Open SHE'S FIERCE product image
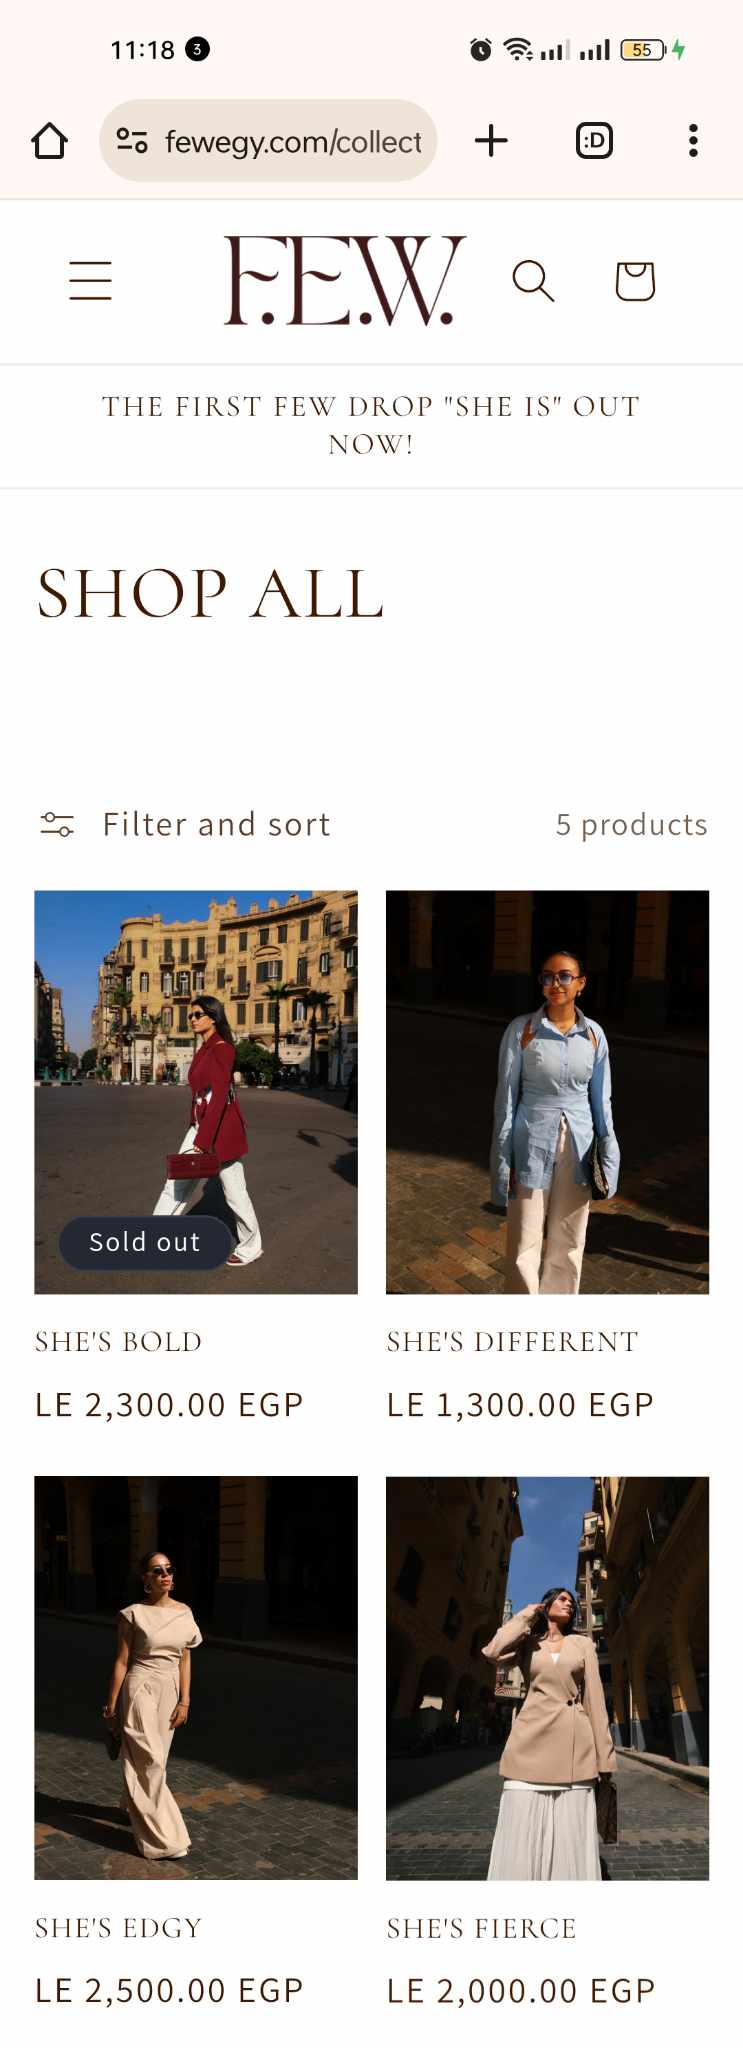This screenshot has height=2048, width=743. coord(547,1677)
